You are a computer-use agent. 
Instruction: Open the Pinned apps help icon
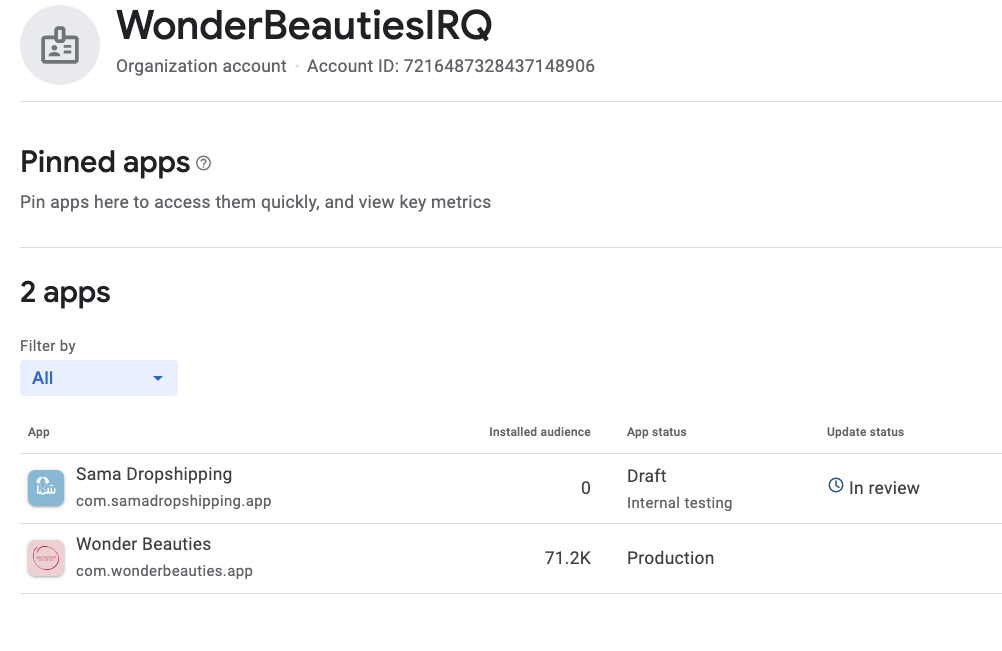203,164
